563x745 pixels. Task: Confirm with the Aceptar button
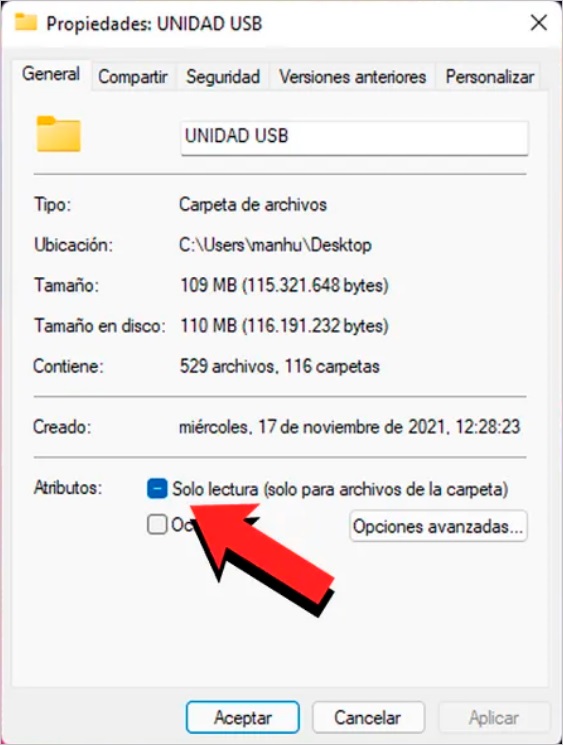click(243, 717)
